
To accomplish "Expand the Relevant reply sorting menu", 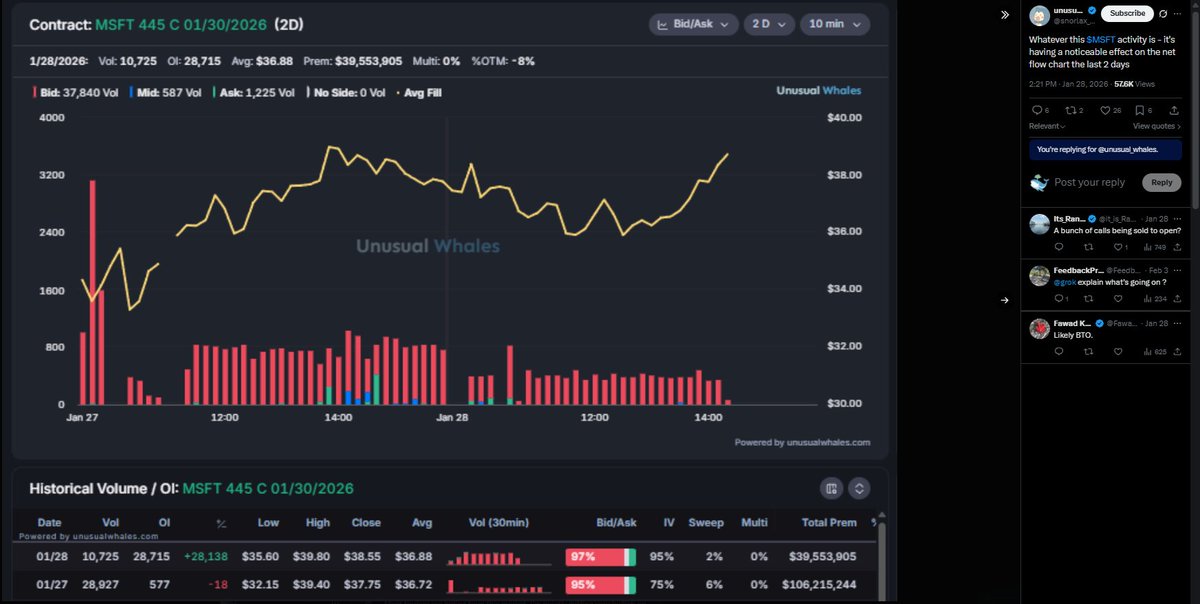I will 1047,127.
